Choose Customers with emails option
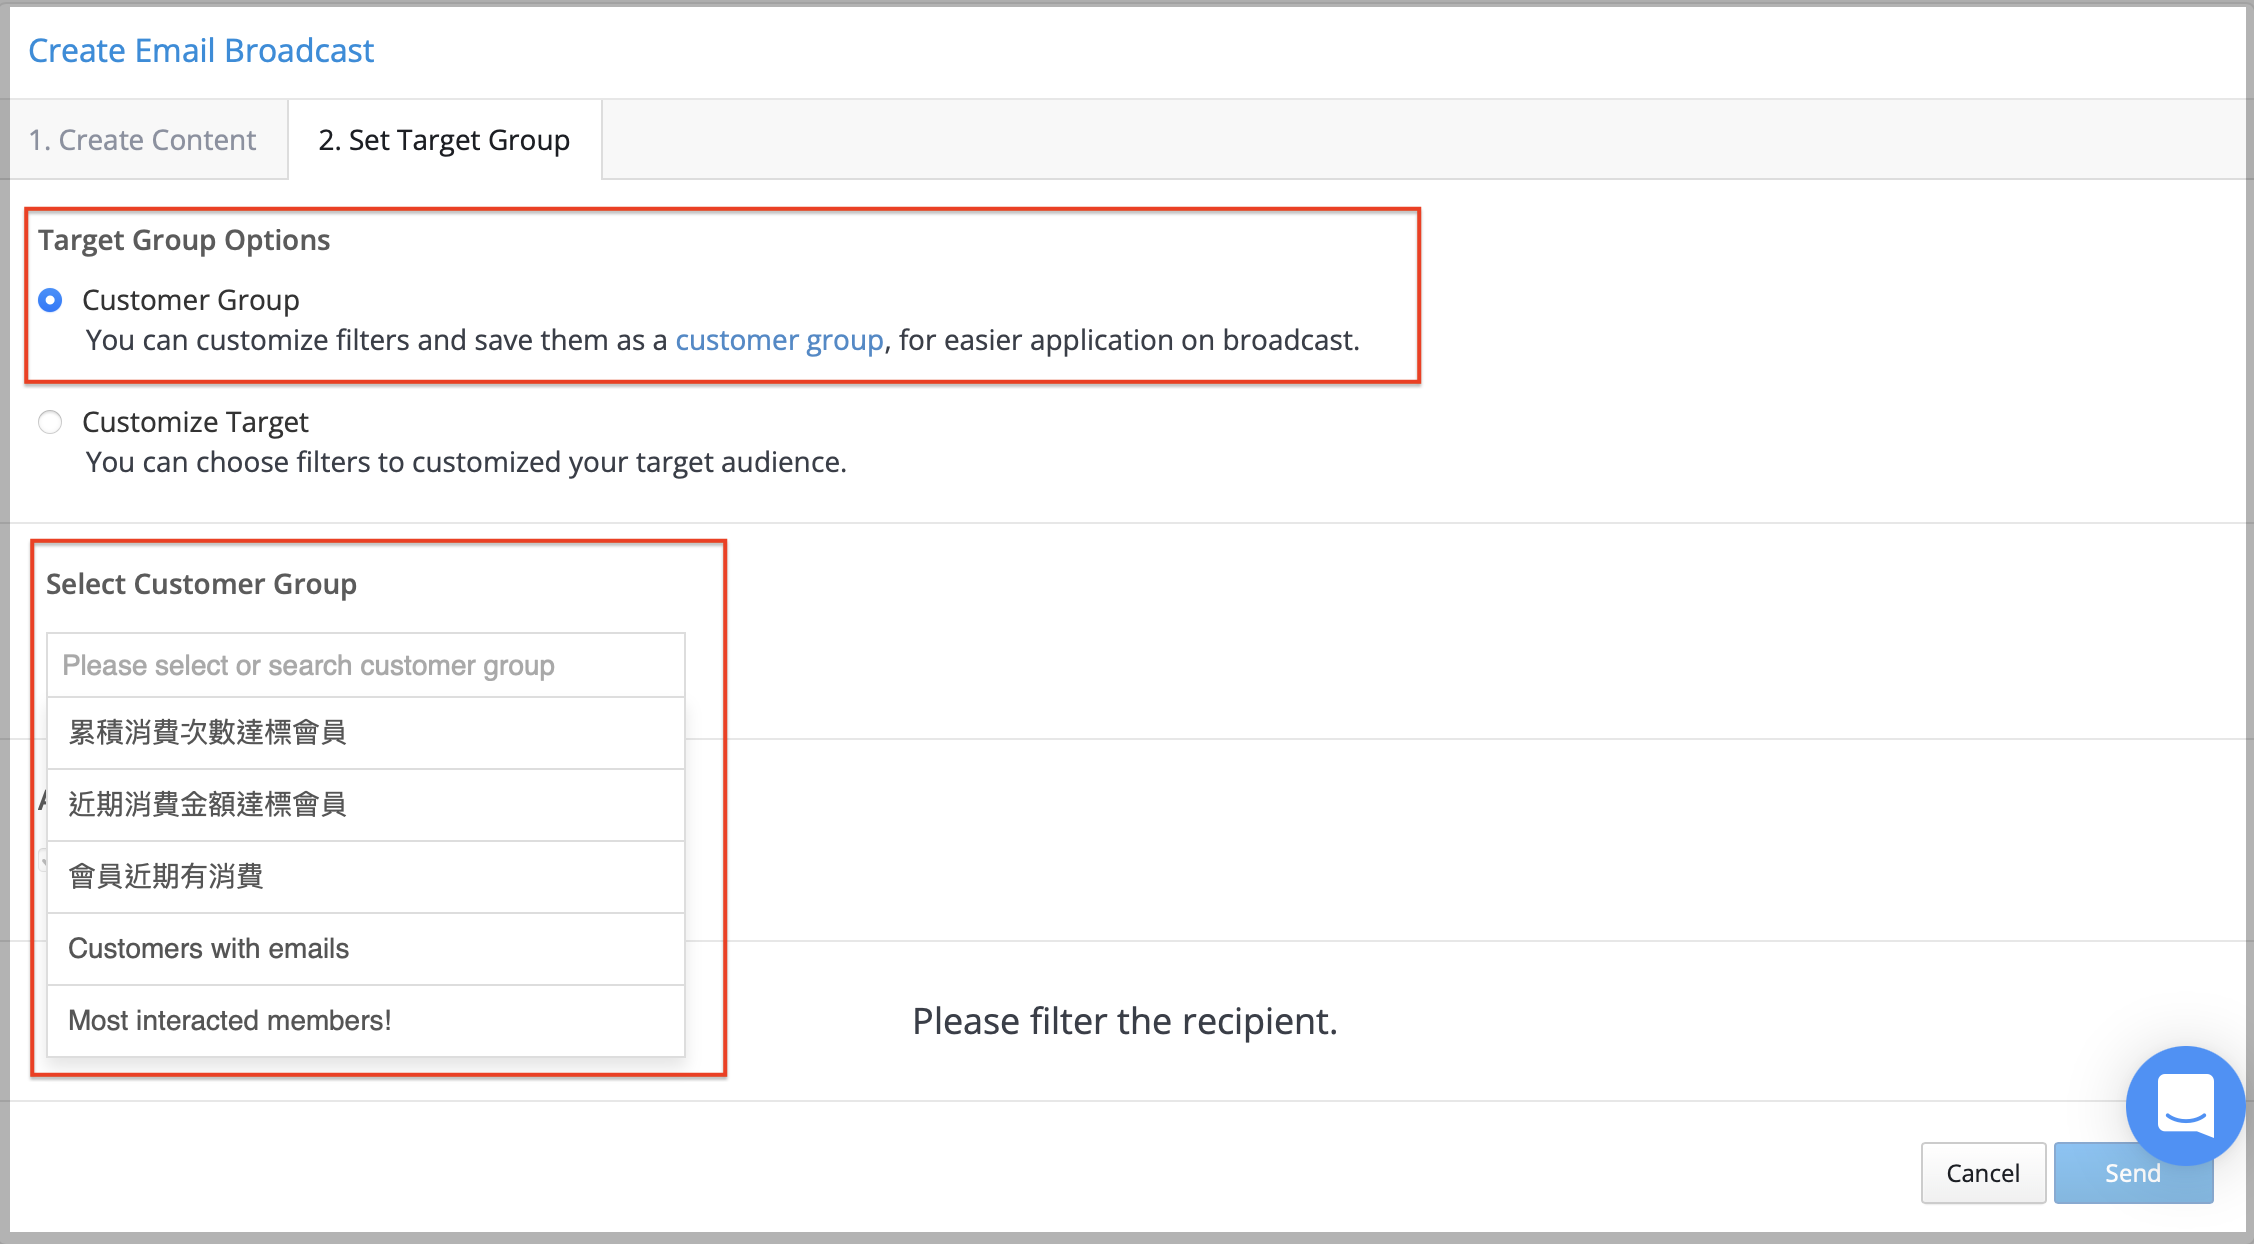 (x=366, y=949)
